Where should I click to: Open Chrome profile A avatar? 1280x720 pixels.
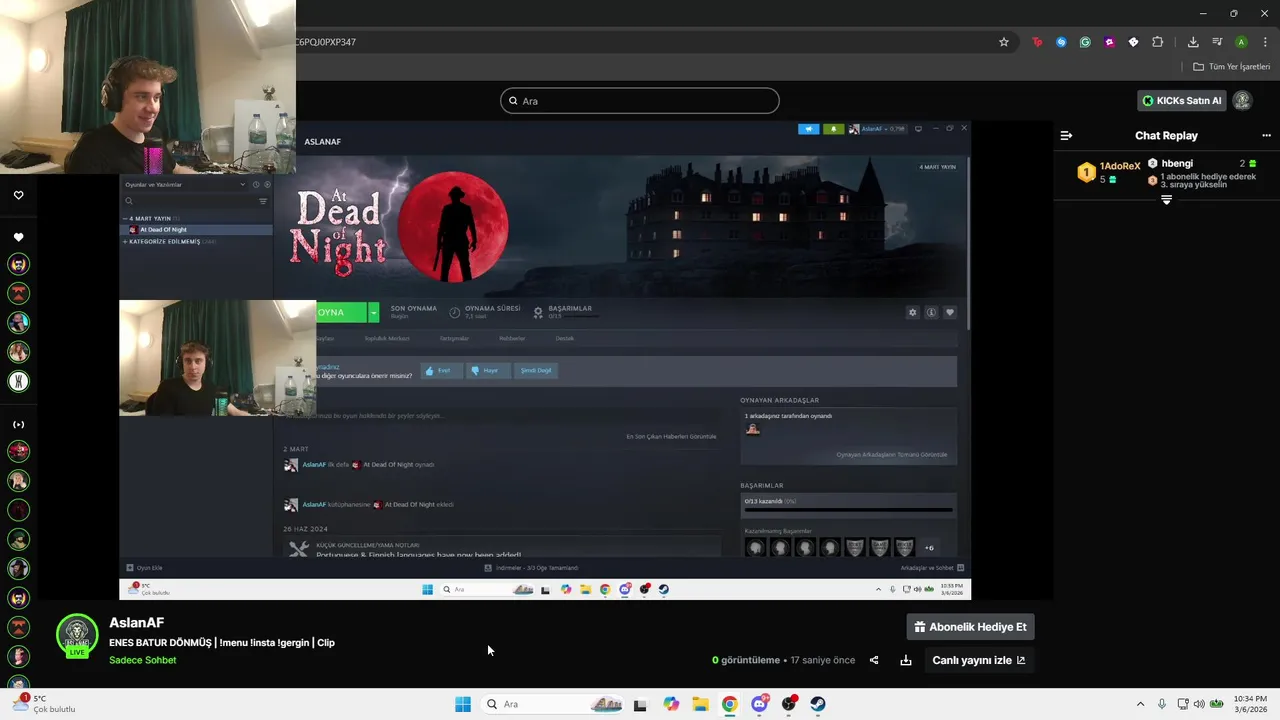(x=1241, y=42)
